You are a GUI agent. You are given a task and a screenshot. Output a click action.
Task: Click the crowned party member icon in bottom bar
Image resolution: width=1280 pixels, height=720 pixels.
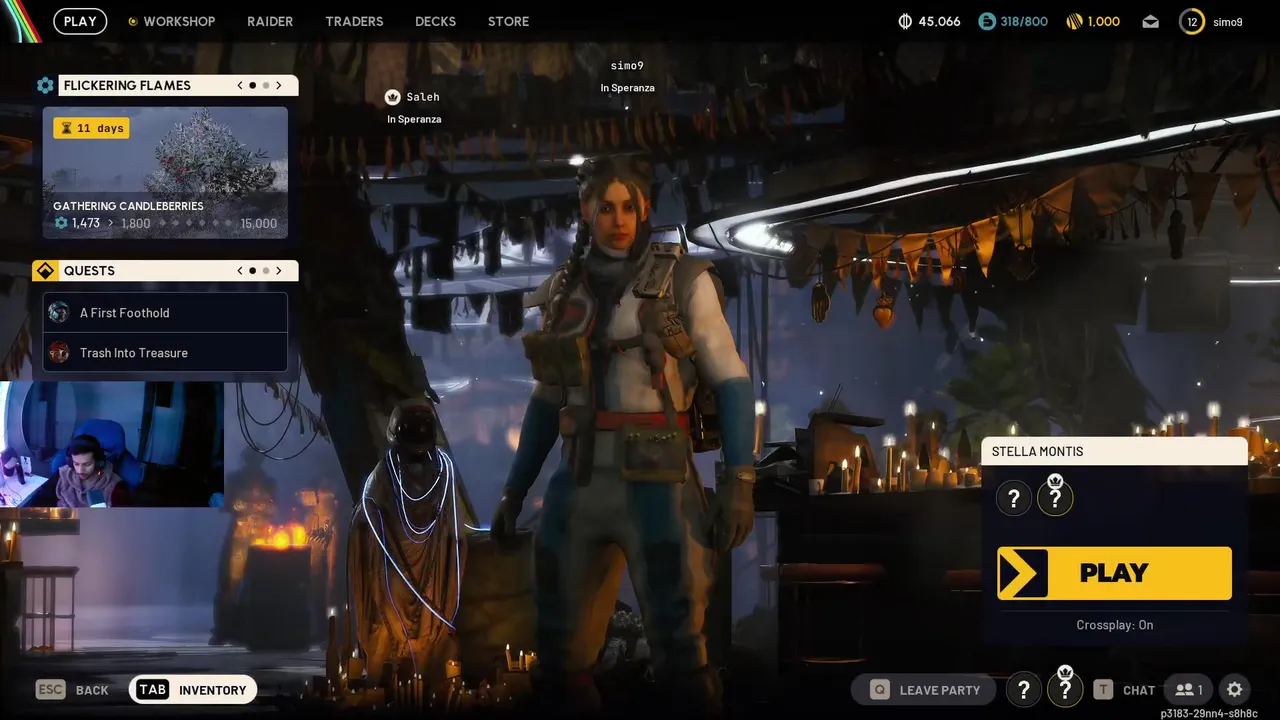click(x=1065, y=688)
